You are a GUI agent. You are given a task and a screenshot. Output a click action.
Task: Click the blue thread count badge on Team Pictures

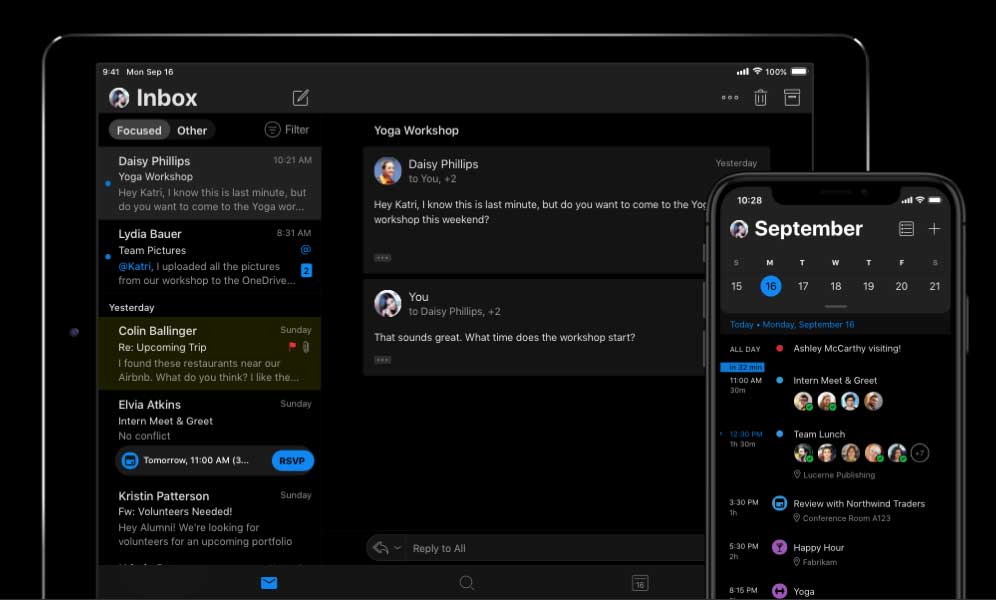pyautogui.click(x=306, y=270)
